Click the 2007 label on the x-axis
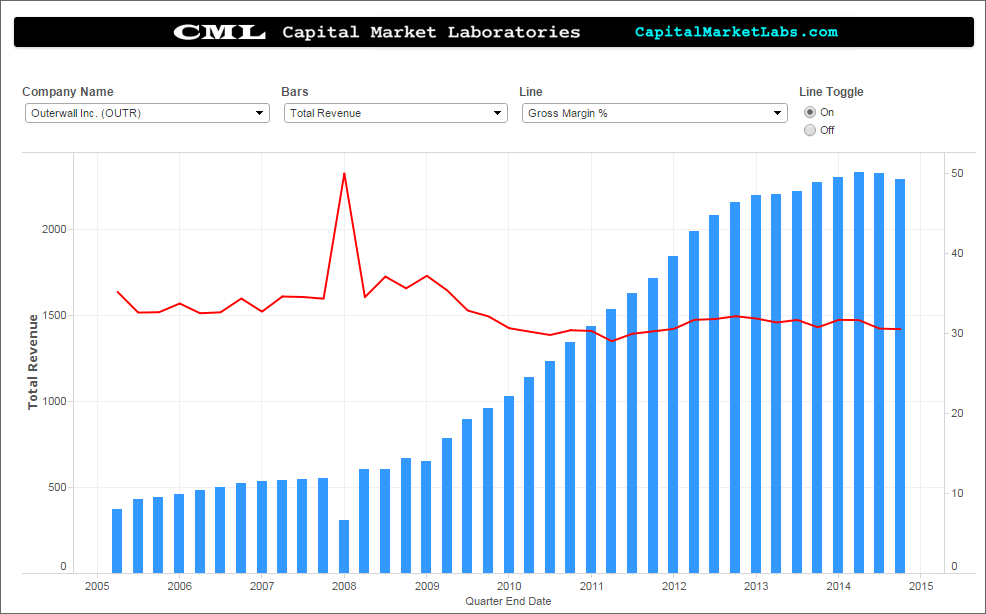This screenshot has width=986, height=614. click(x=262, y=586)
